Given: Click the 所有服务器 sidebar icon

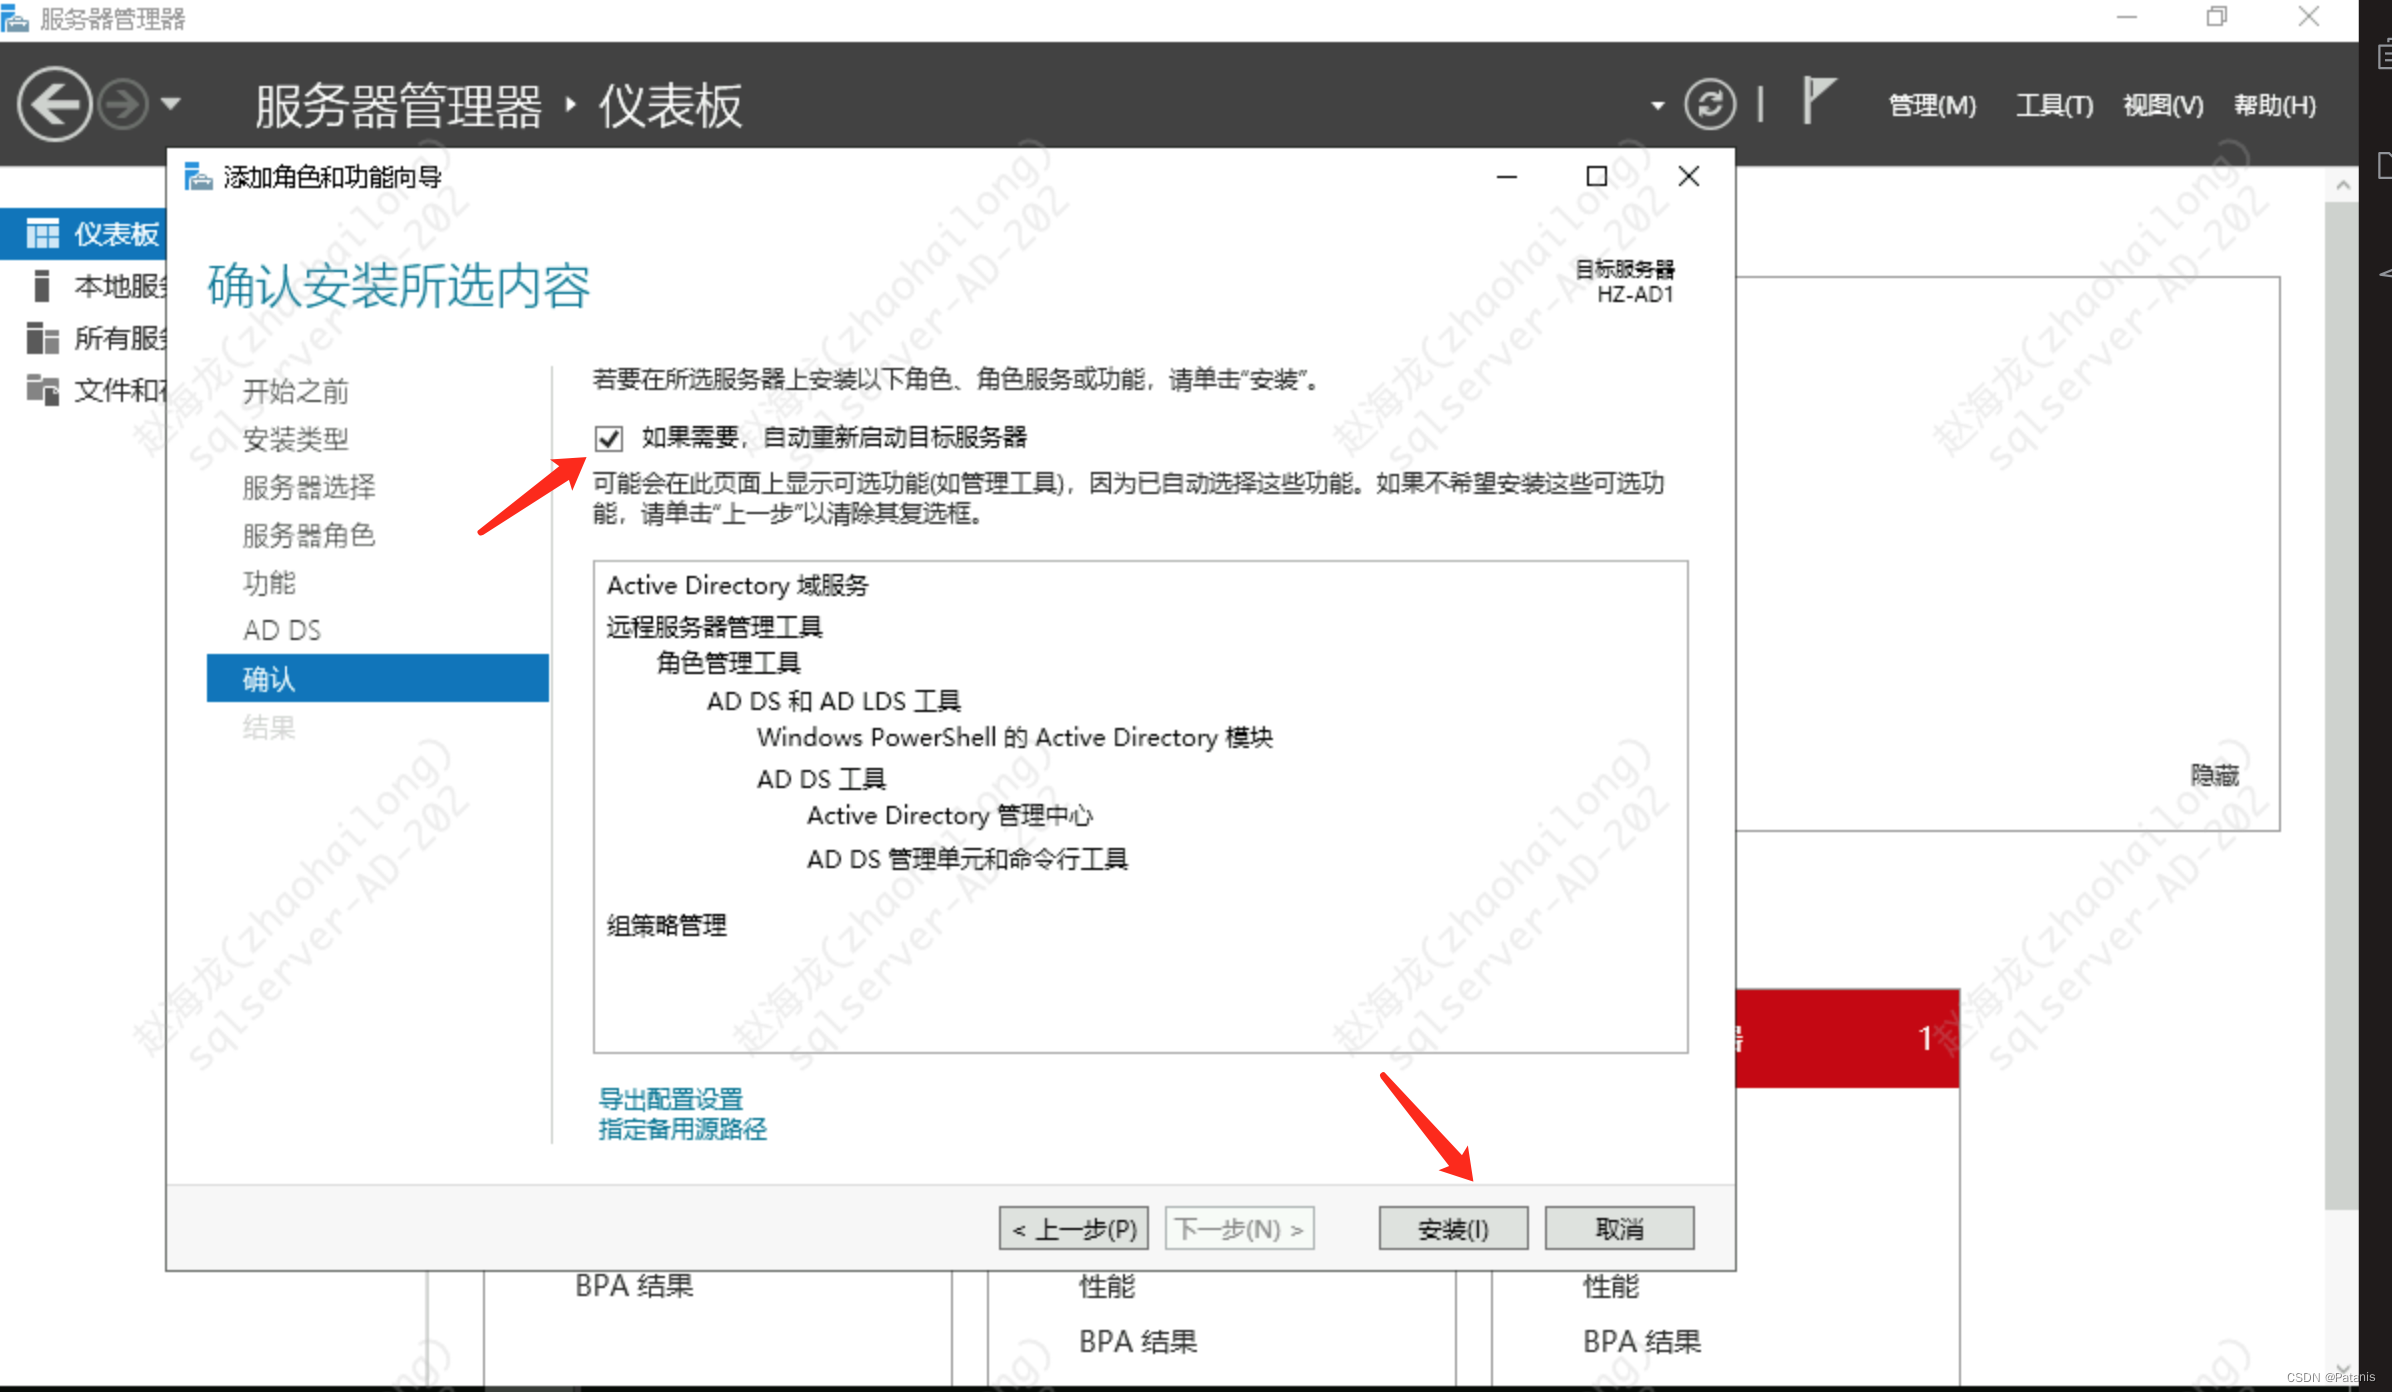Looking at the screenshot, I should 42,338.
